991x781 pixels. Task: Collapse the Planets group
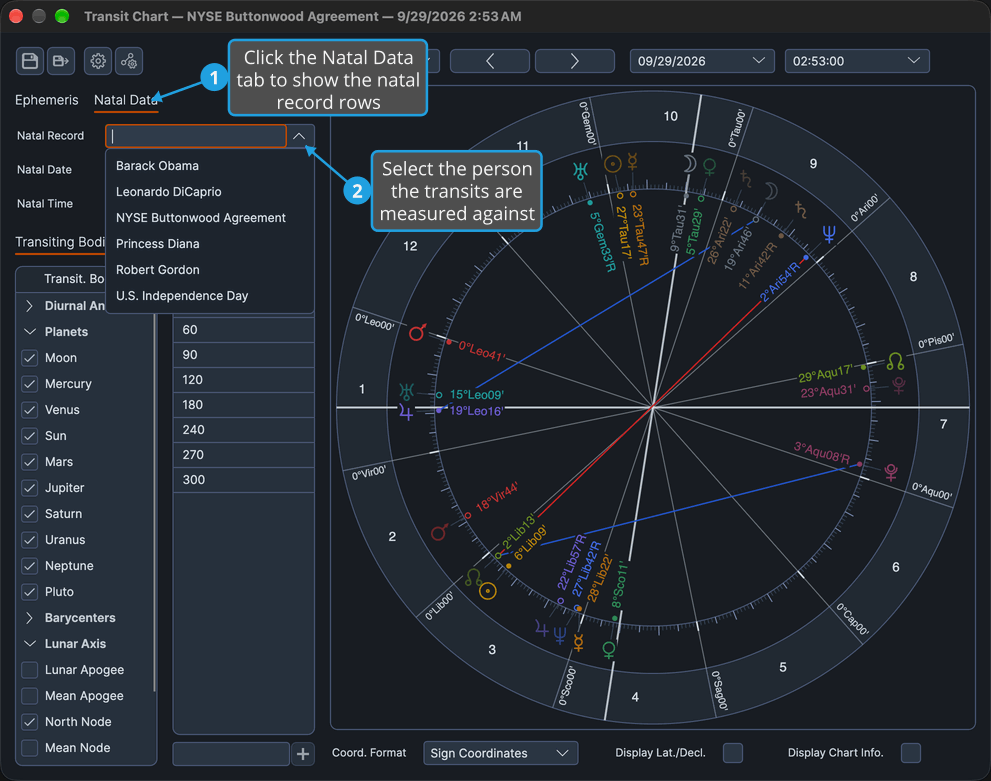coord(29,332)
